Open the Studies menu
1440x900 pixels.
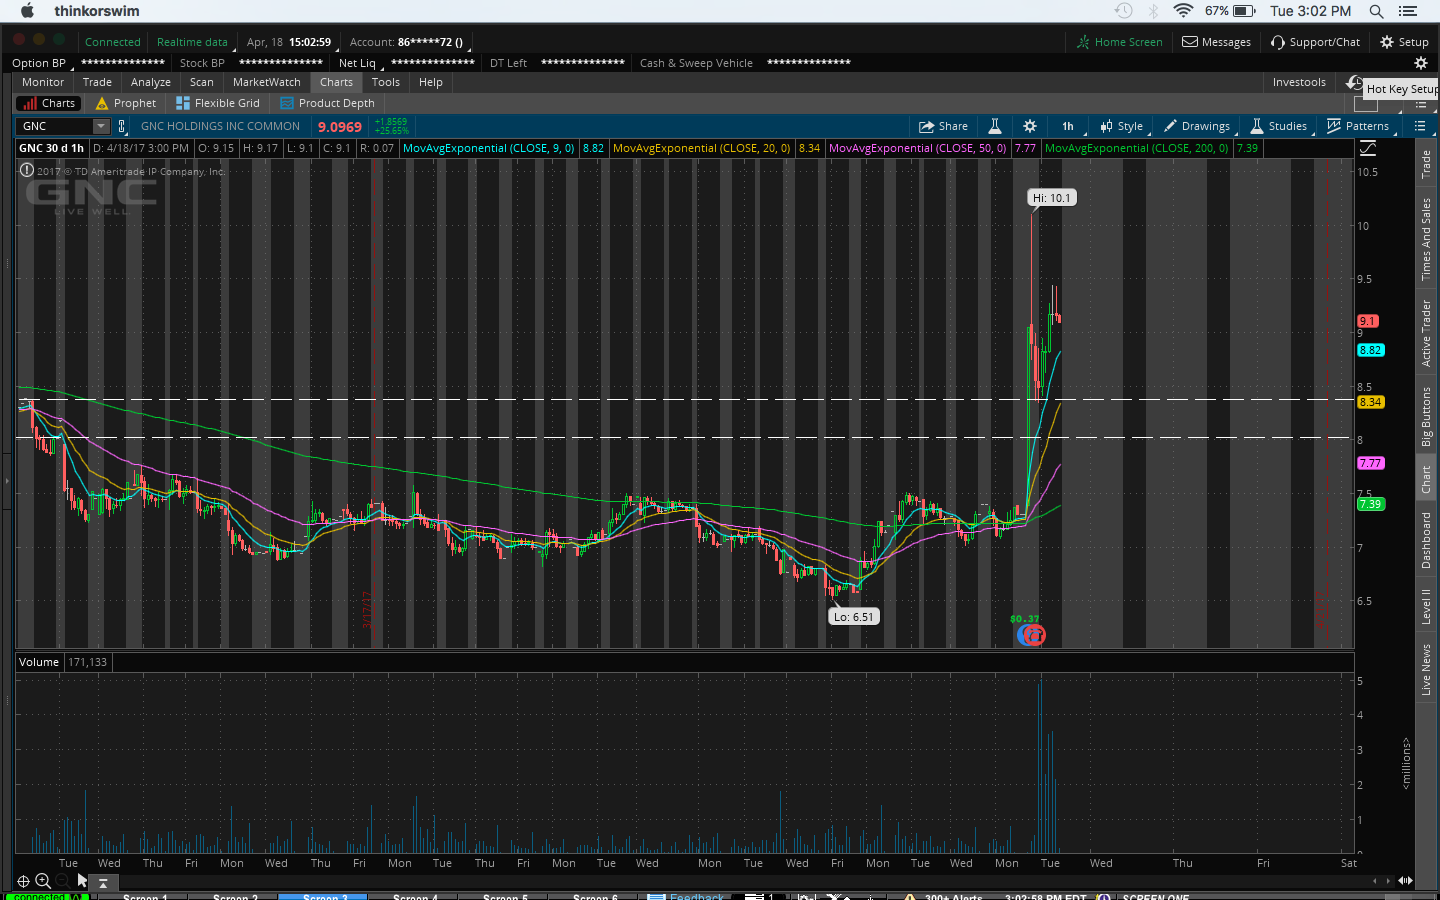[x=1278, y=126]
